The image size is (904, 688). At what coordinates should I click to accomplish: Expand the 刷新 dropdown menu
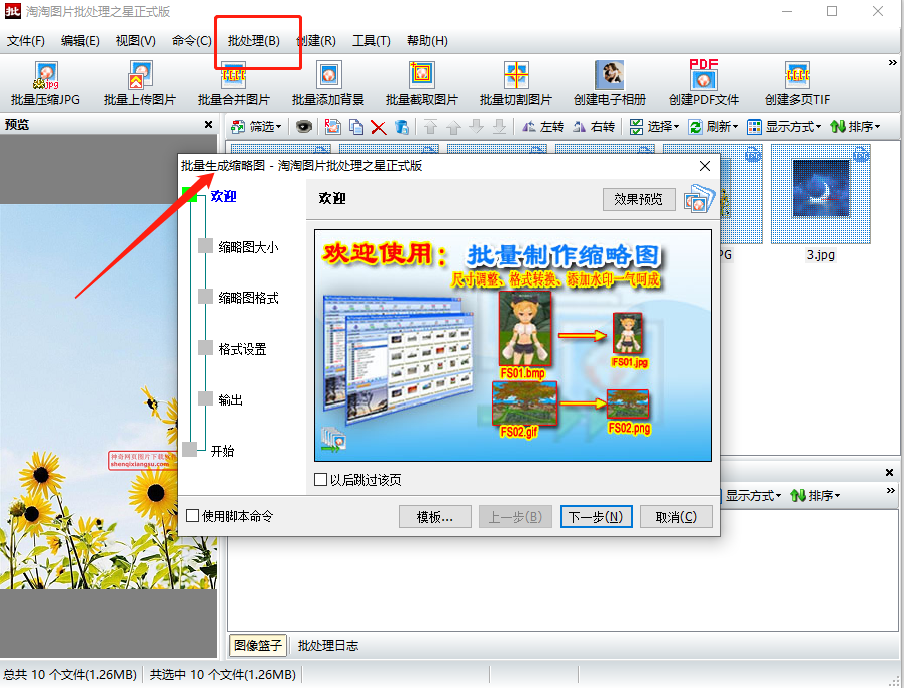(712, 127)
